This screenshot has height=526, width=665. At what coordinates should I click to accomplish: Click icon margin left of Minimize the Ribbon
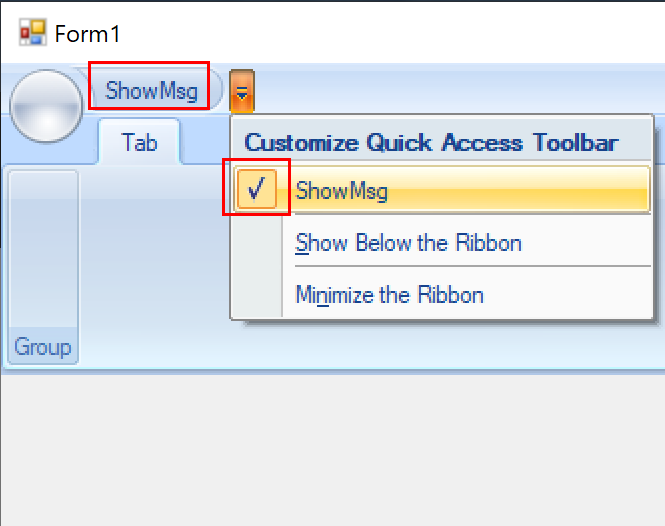point(257,294)
